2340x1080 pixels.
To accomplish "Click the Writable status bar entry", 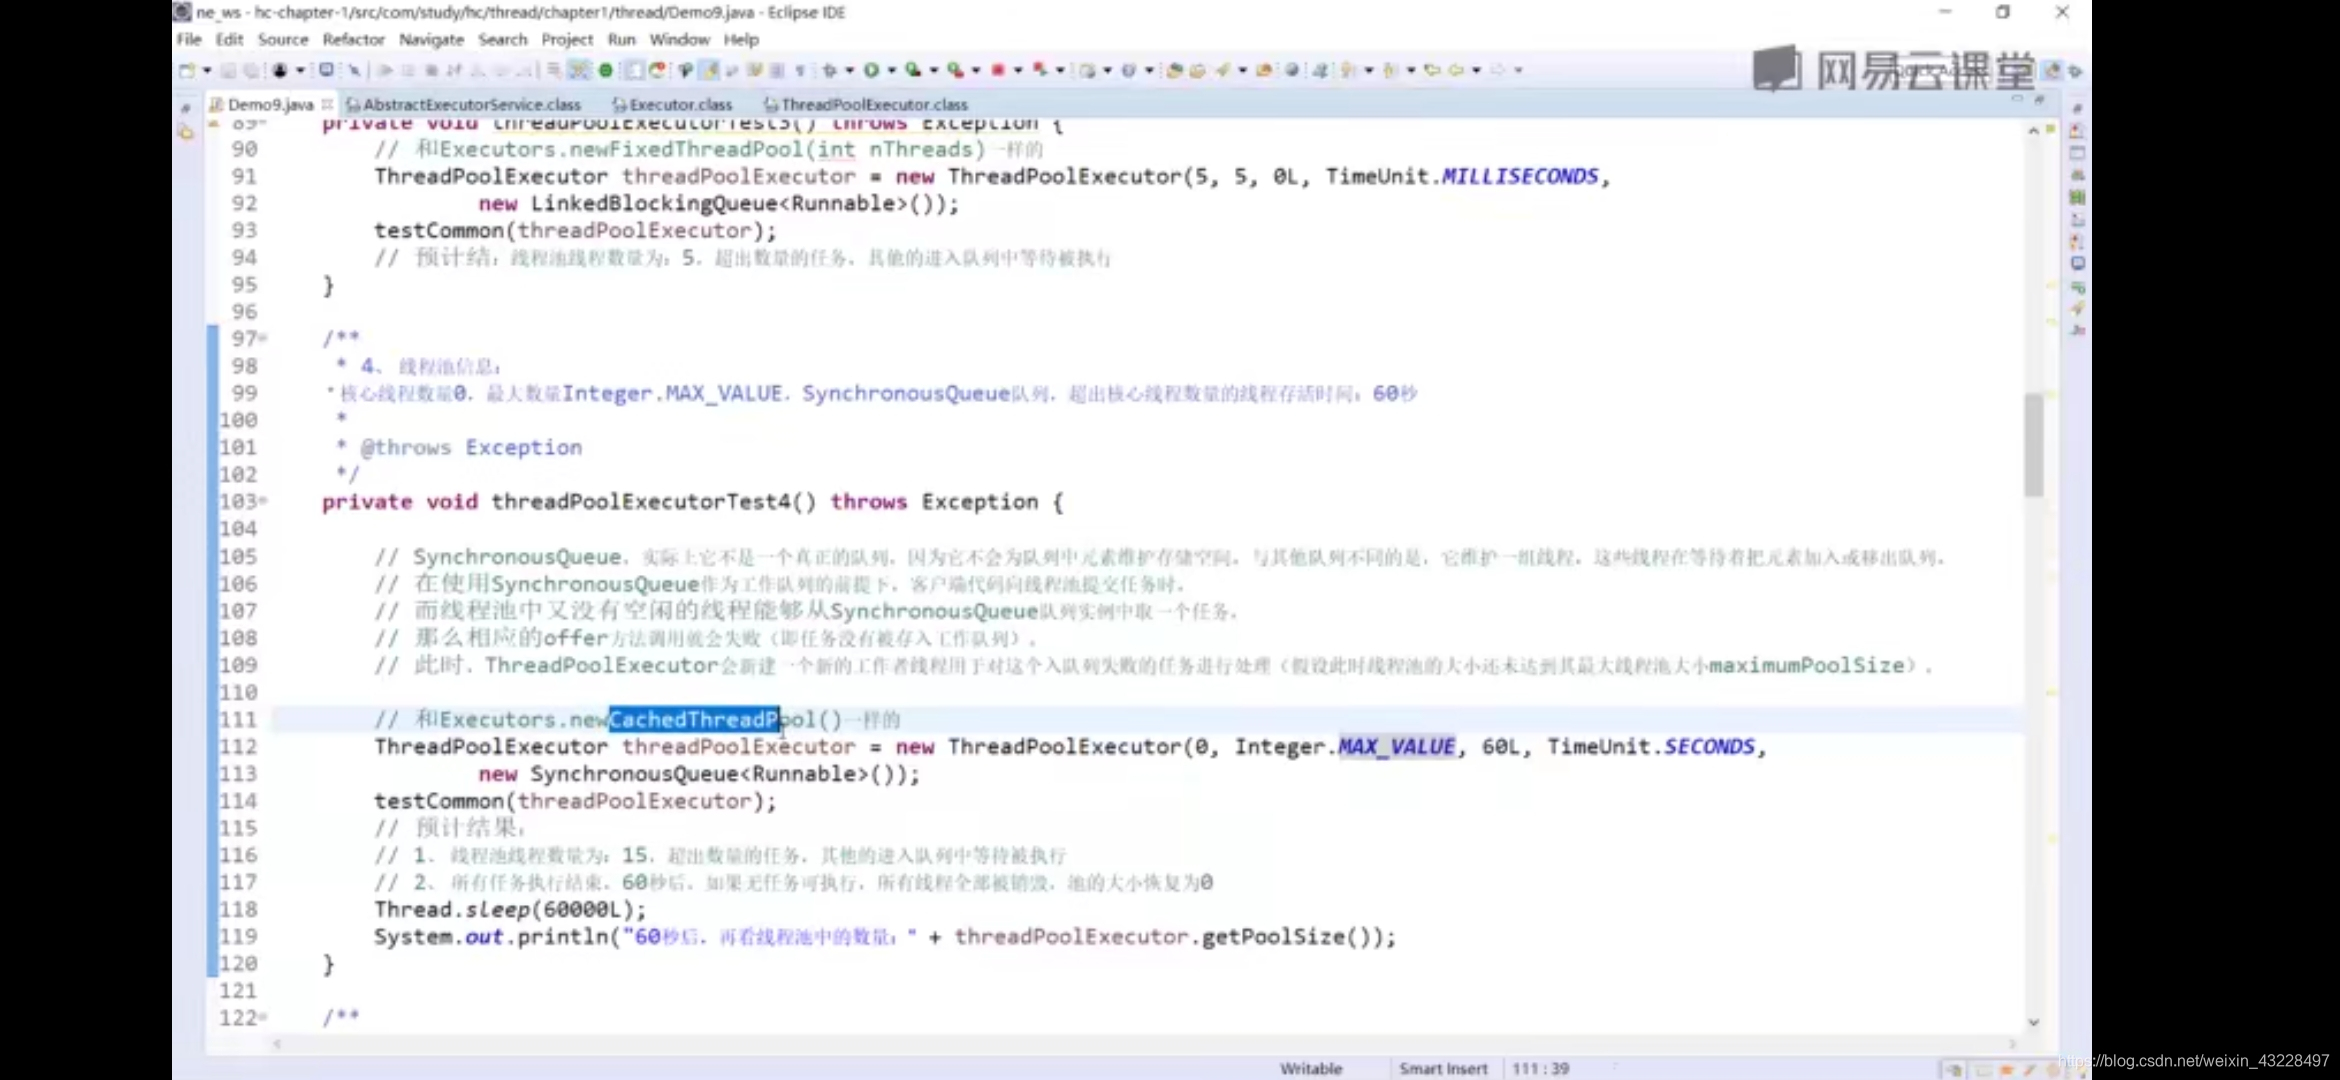I will 1311,1068.
